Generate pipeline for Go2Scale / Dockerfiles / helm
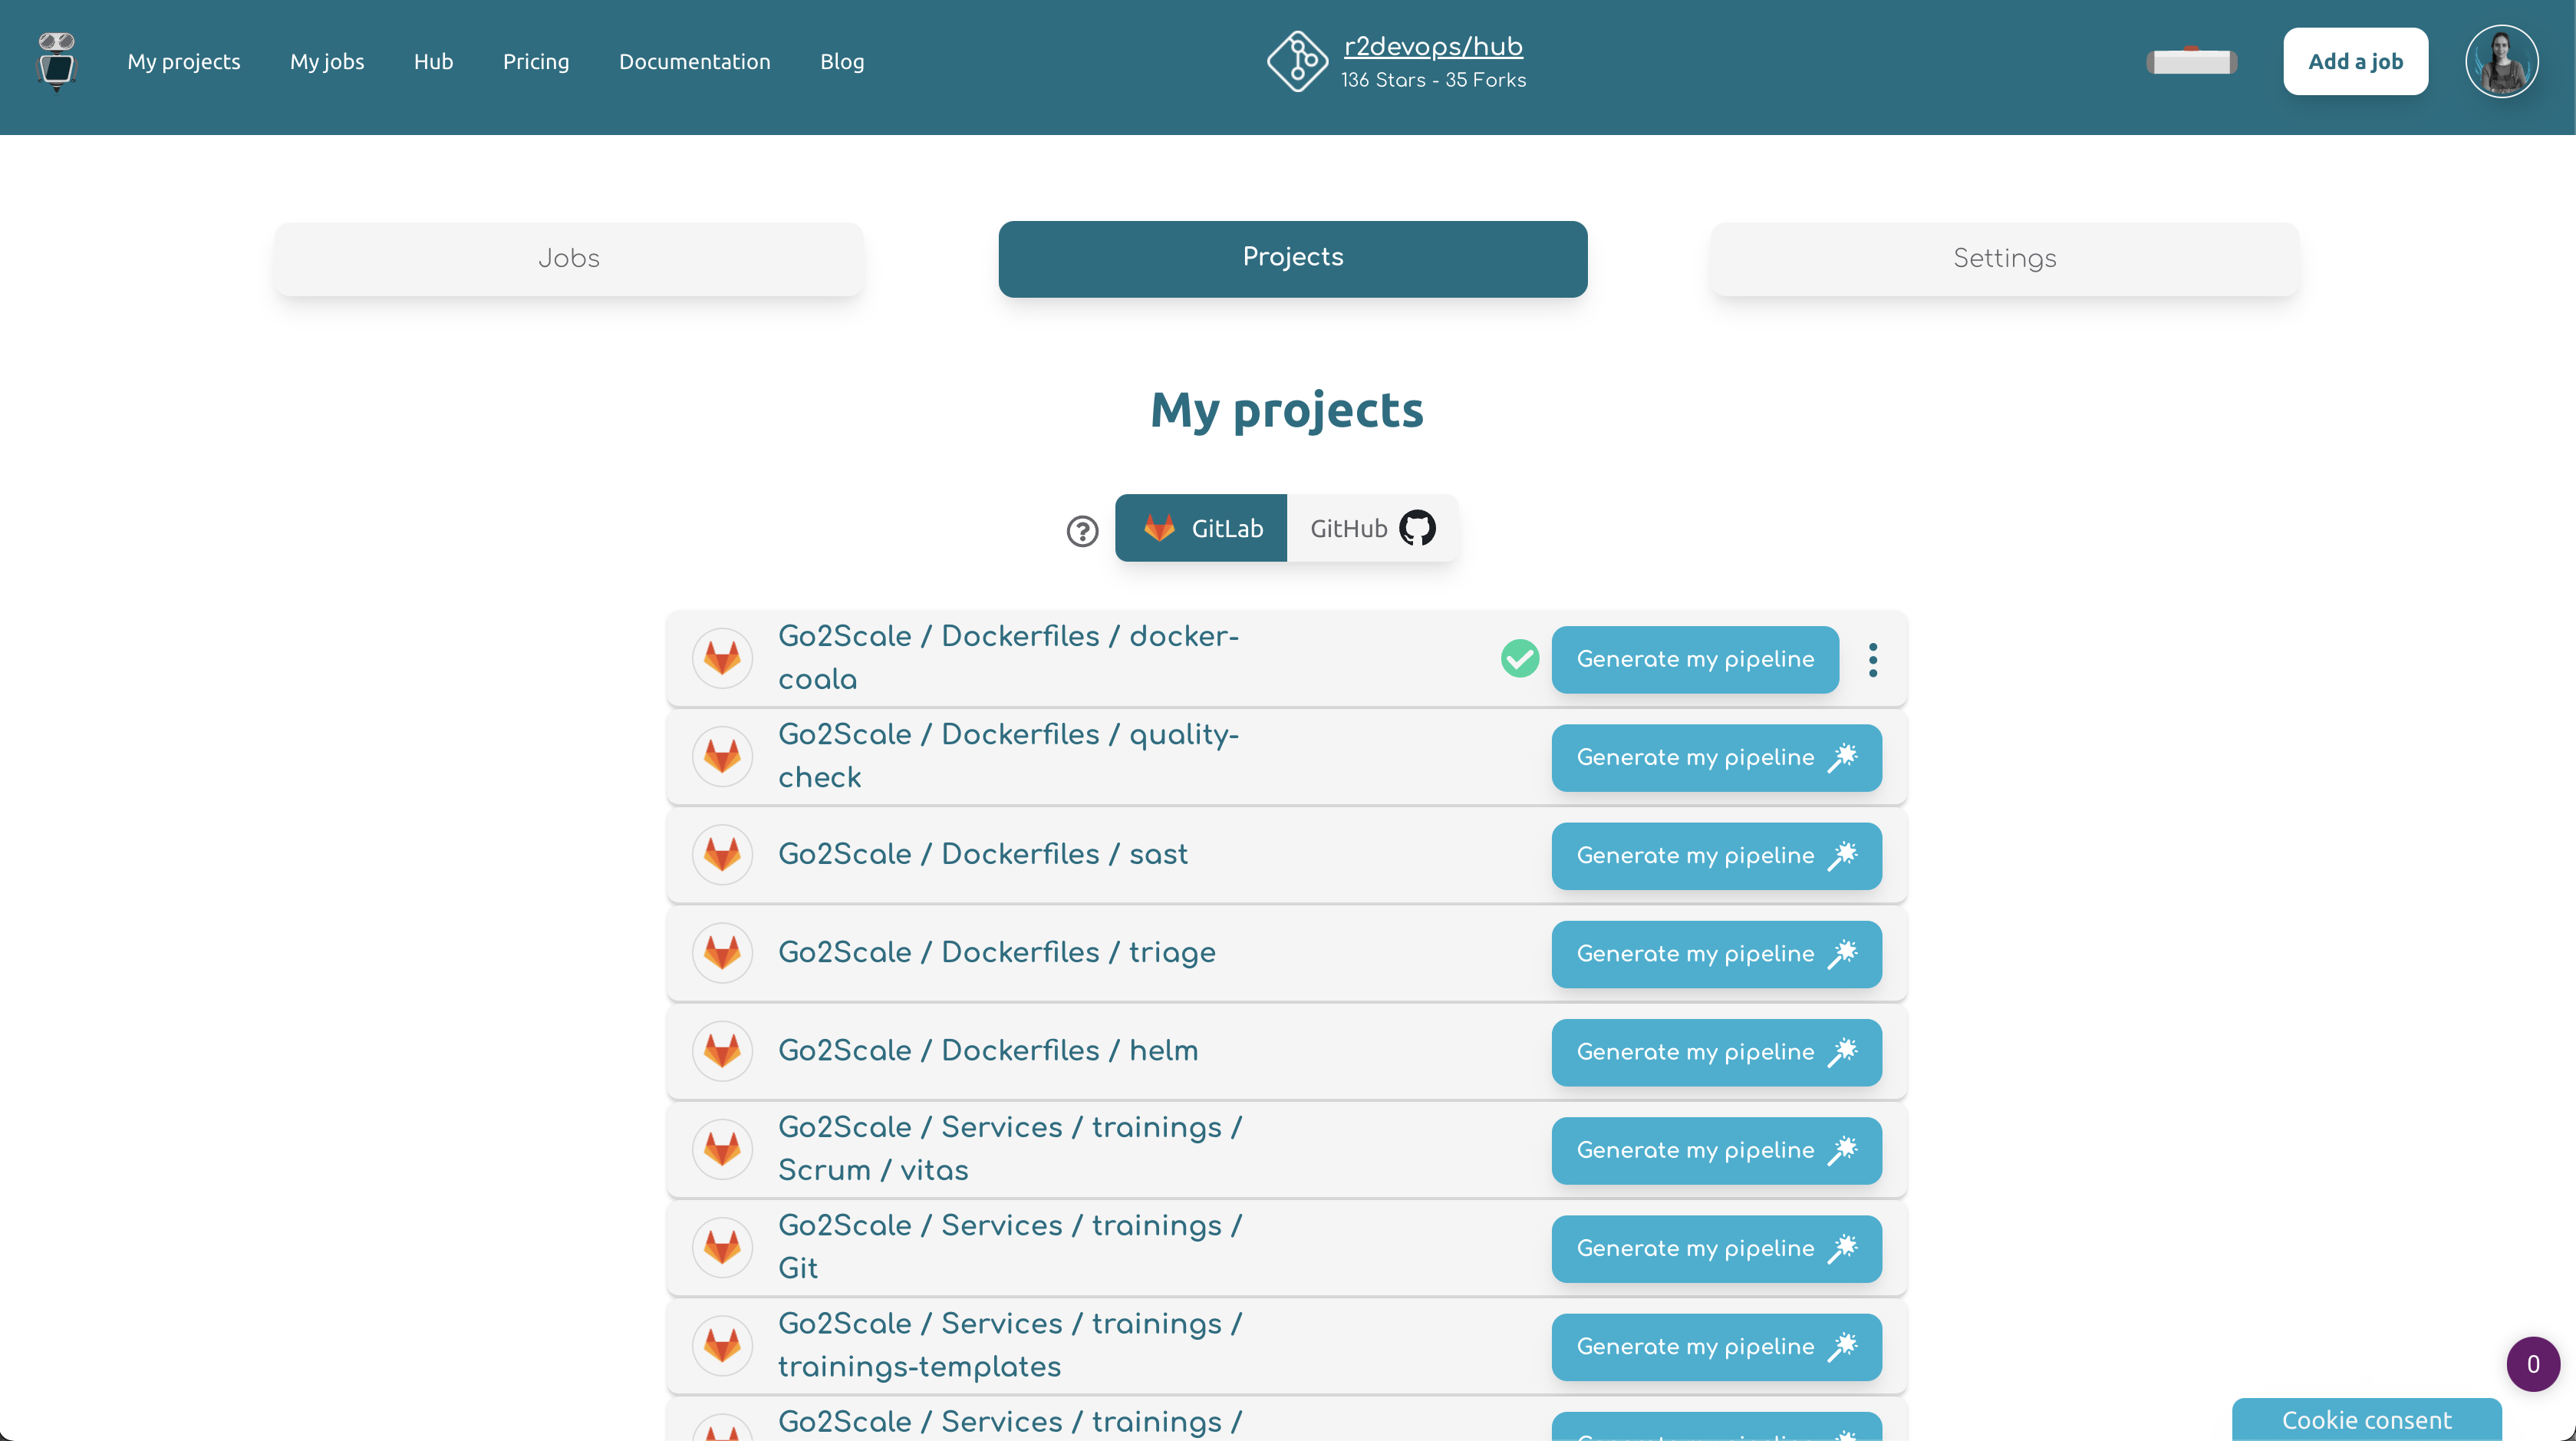2576x1441 pixels. pyautogui.click(x=1716, y=1052)
